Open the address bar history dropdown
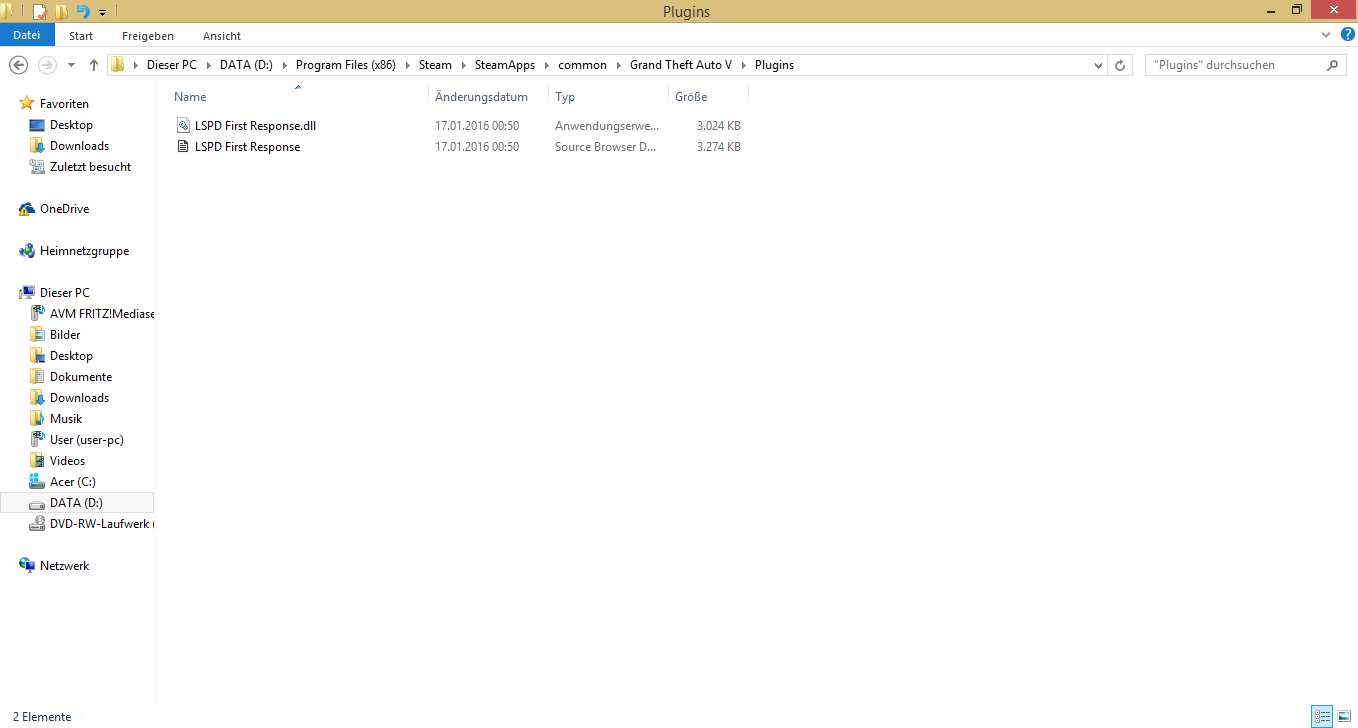The image size is (1358, 728). coord(1099,65)
